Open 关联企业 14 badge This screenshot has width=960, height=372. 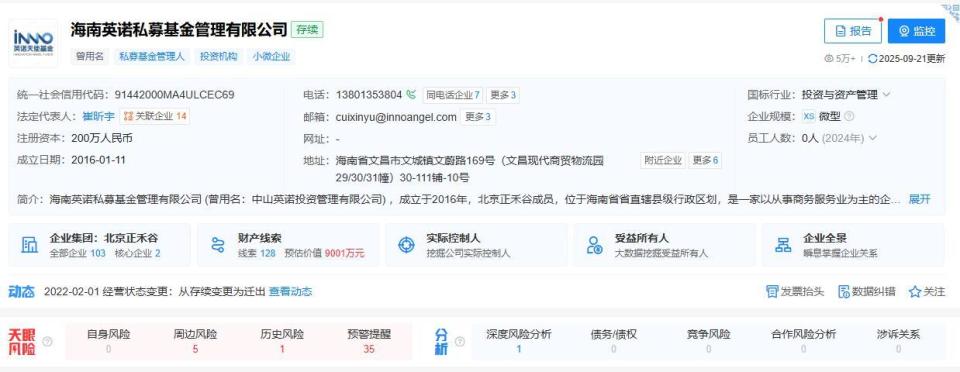pyautogui.click(x=154, y=116)
